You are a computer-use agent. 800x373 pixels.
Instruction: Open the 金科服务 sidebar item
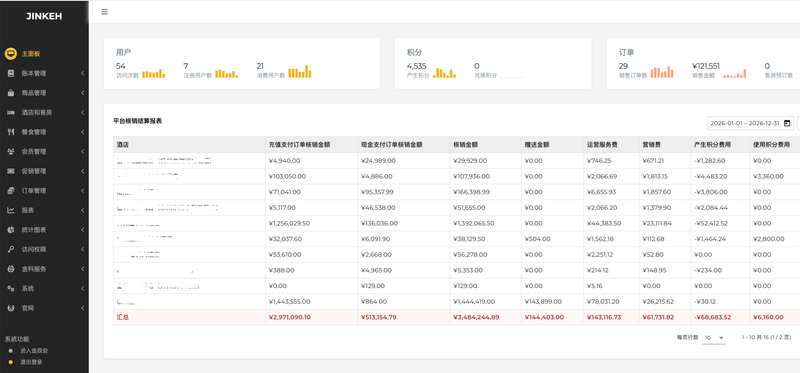click(x=44, y=269)
